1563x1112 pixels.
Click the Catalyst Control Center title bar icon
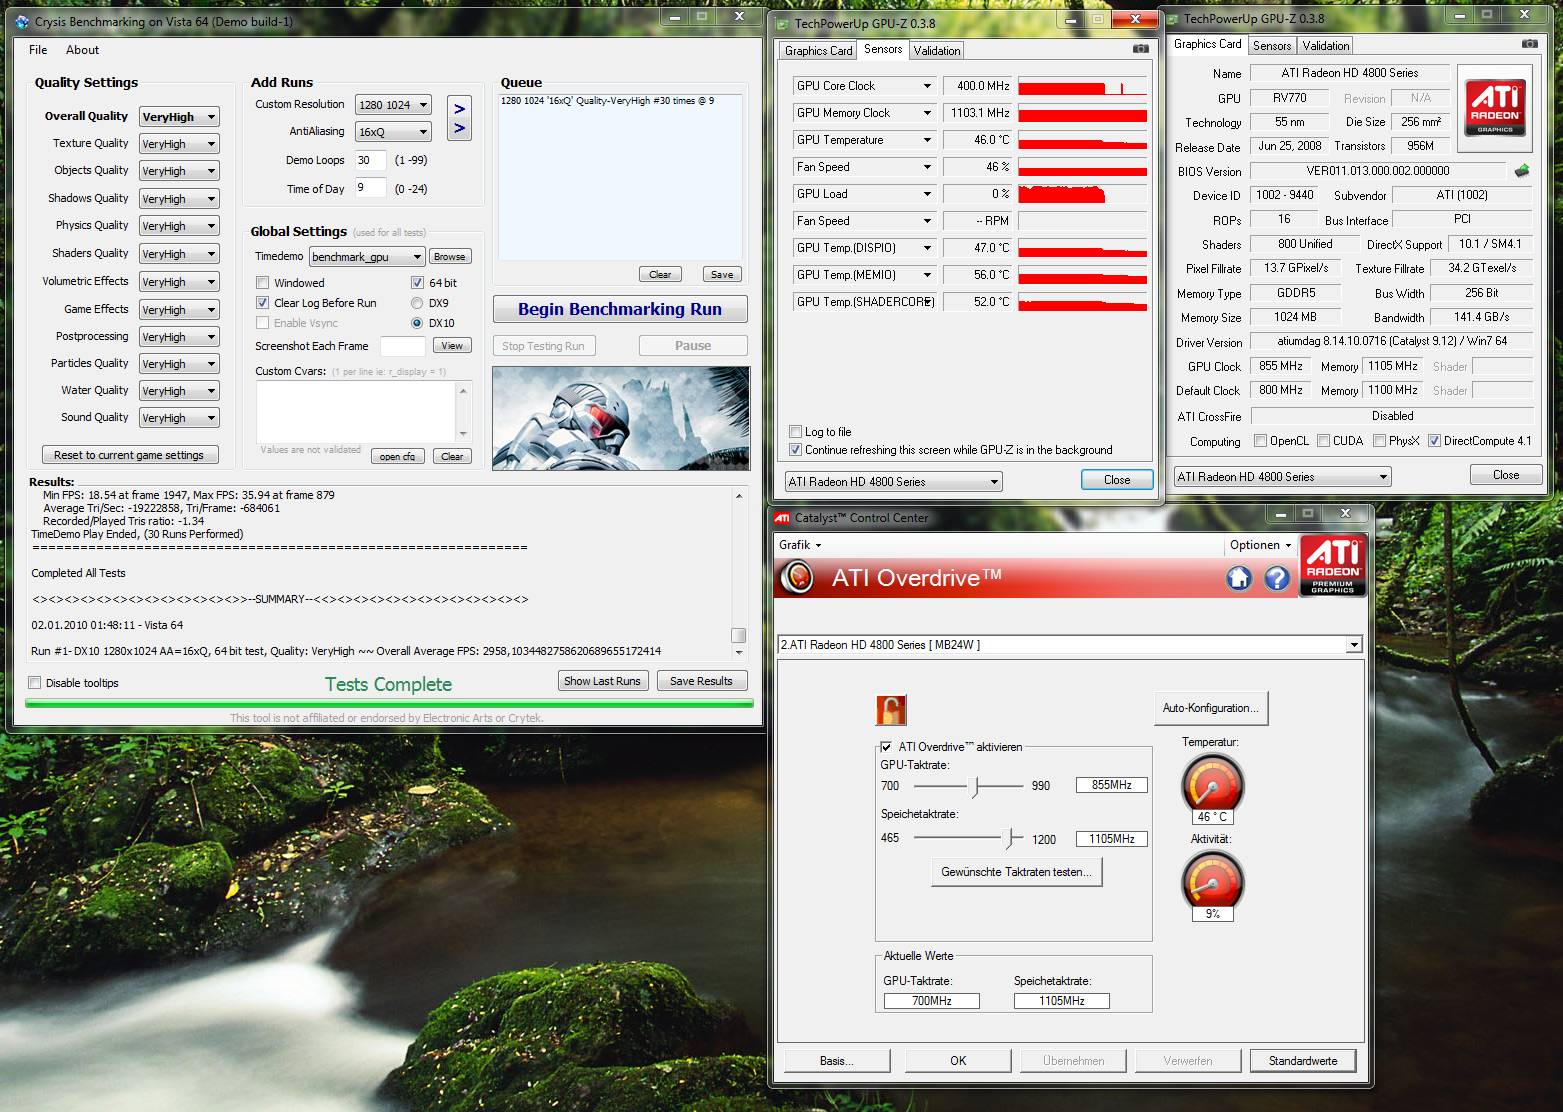click(x=783, y=517)
